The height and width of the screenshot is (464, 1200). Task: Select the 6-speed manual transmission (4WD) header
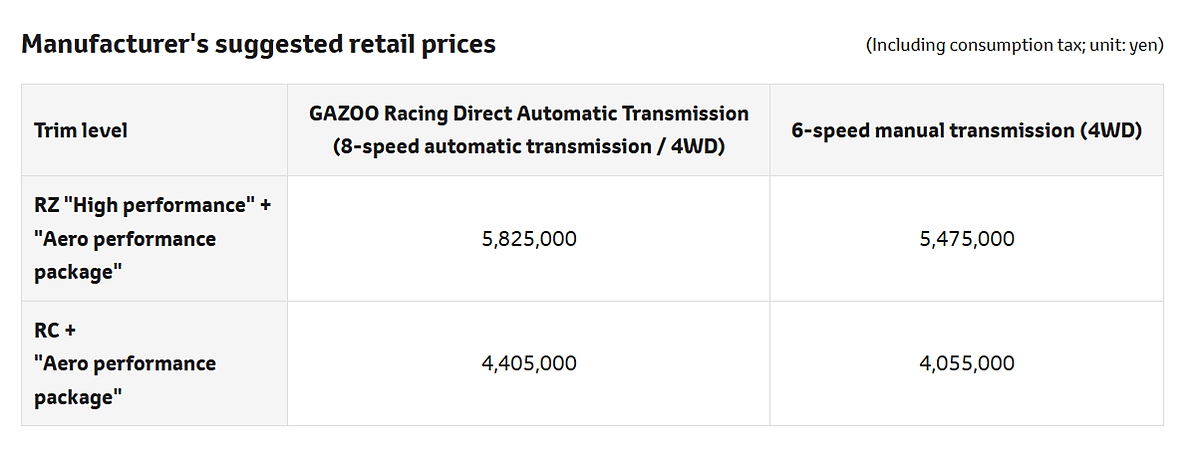[967, 130]
